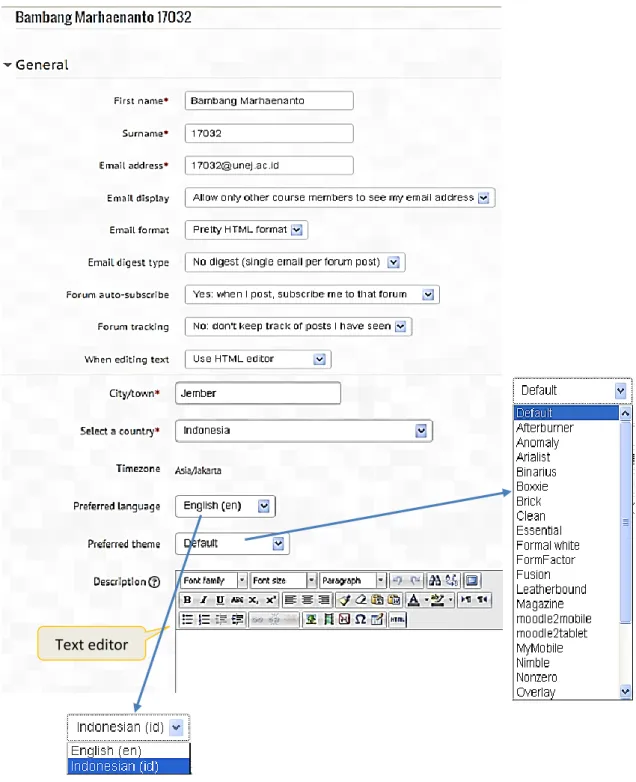
Task: Apply subscript formatting
Action: pos(253,600)
